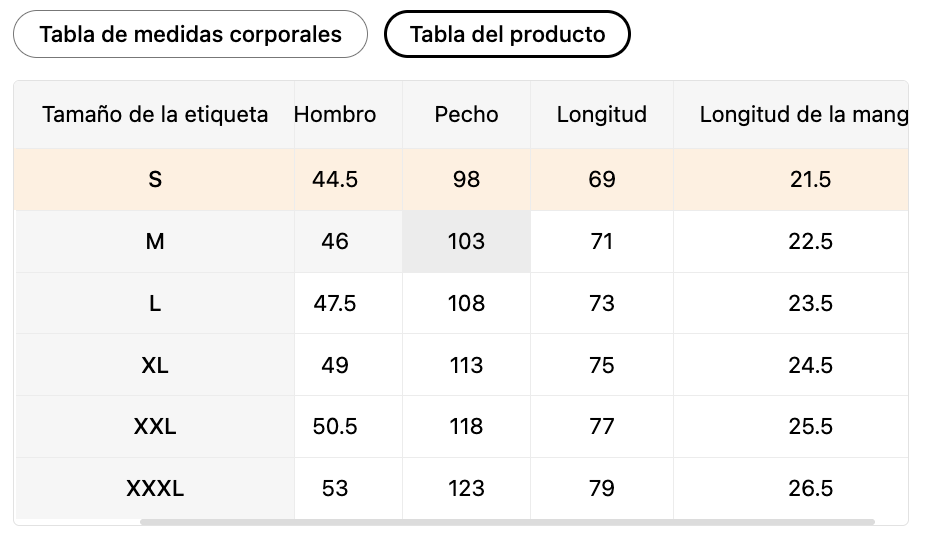Screen dimensions: 934x542
Task: Click the Pecho column header
Action: 466,114
